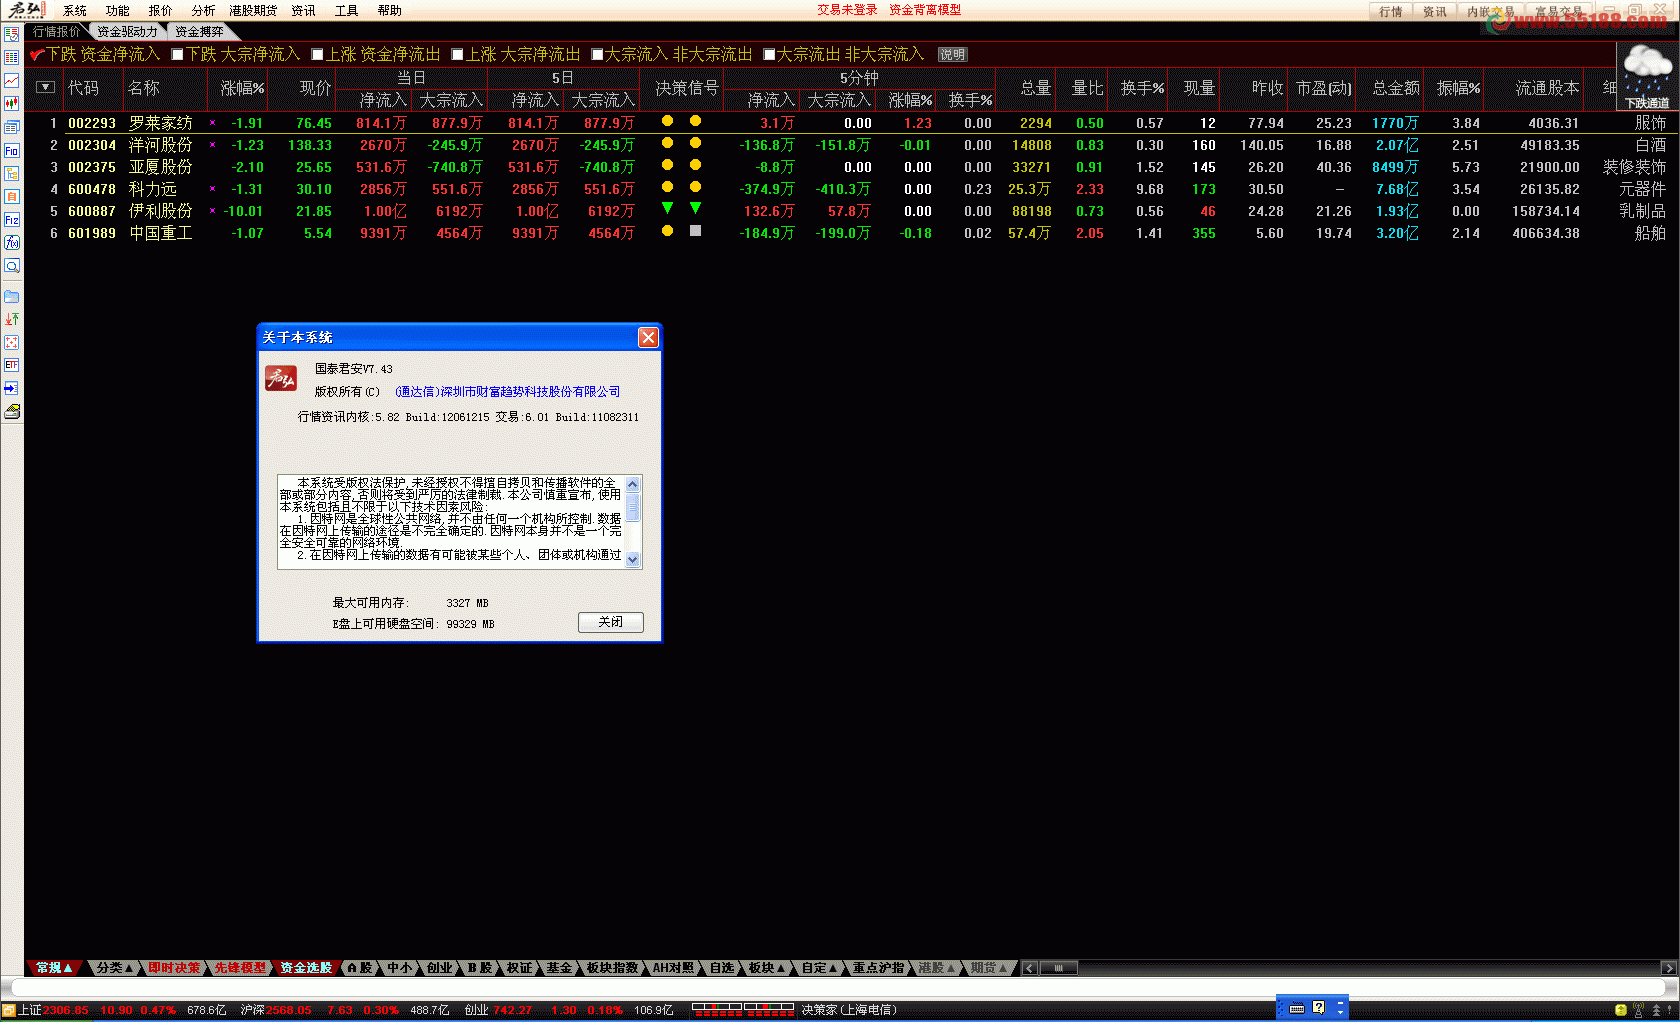This screenshot has width=1680, height=1022.
Task: Expand the 板块 bottom tab menu
Action: [767, 968]
